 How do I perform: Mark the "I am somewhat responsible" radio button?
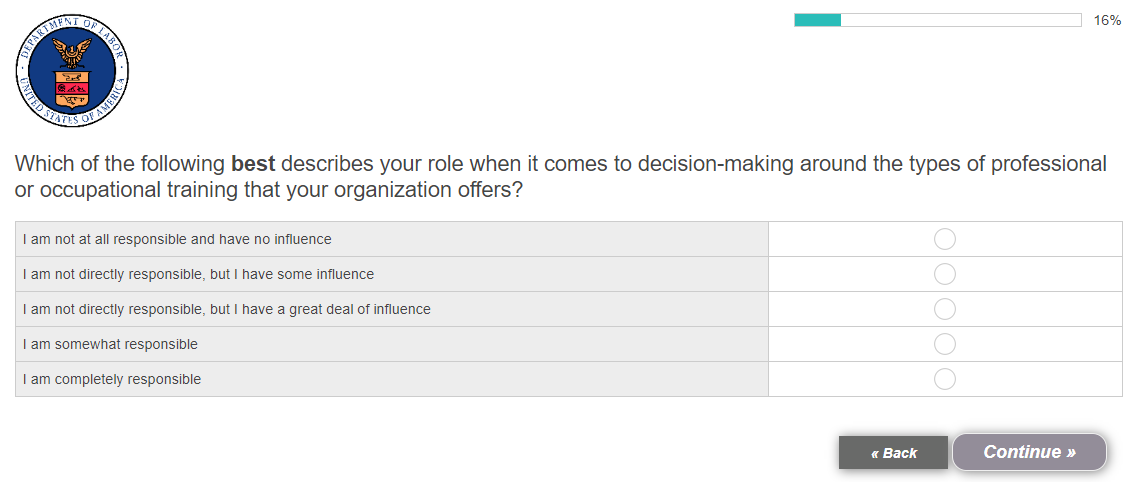(x=944, y=344)
